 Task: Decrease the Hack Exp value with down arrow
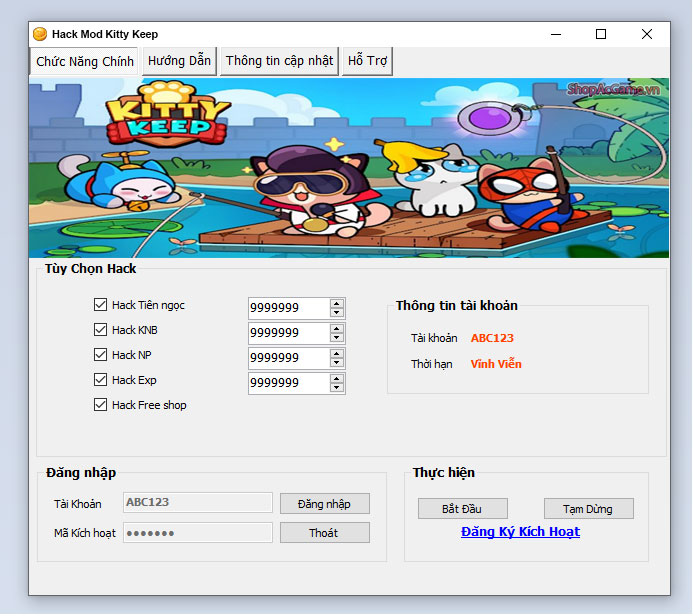coord(337,388)
